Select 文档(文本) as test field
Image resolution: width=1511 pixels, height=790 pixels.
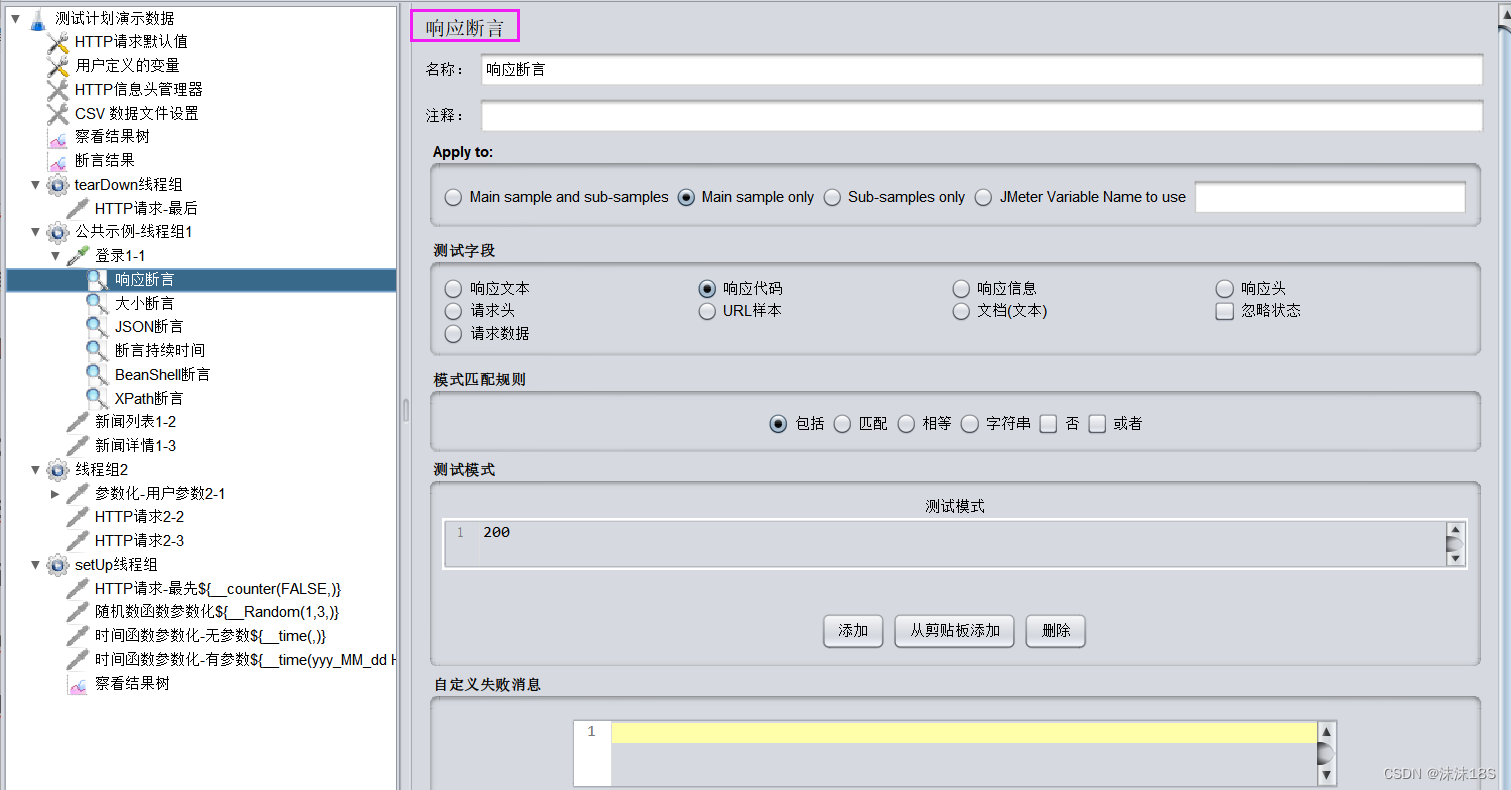961,311
